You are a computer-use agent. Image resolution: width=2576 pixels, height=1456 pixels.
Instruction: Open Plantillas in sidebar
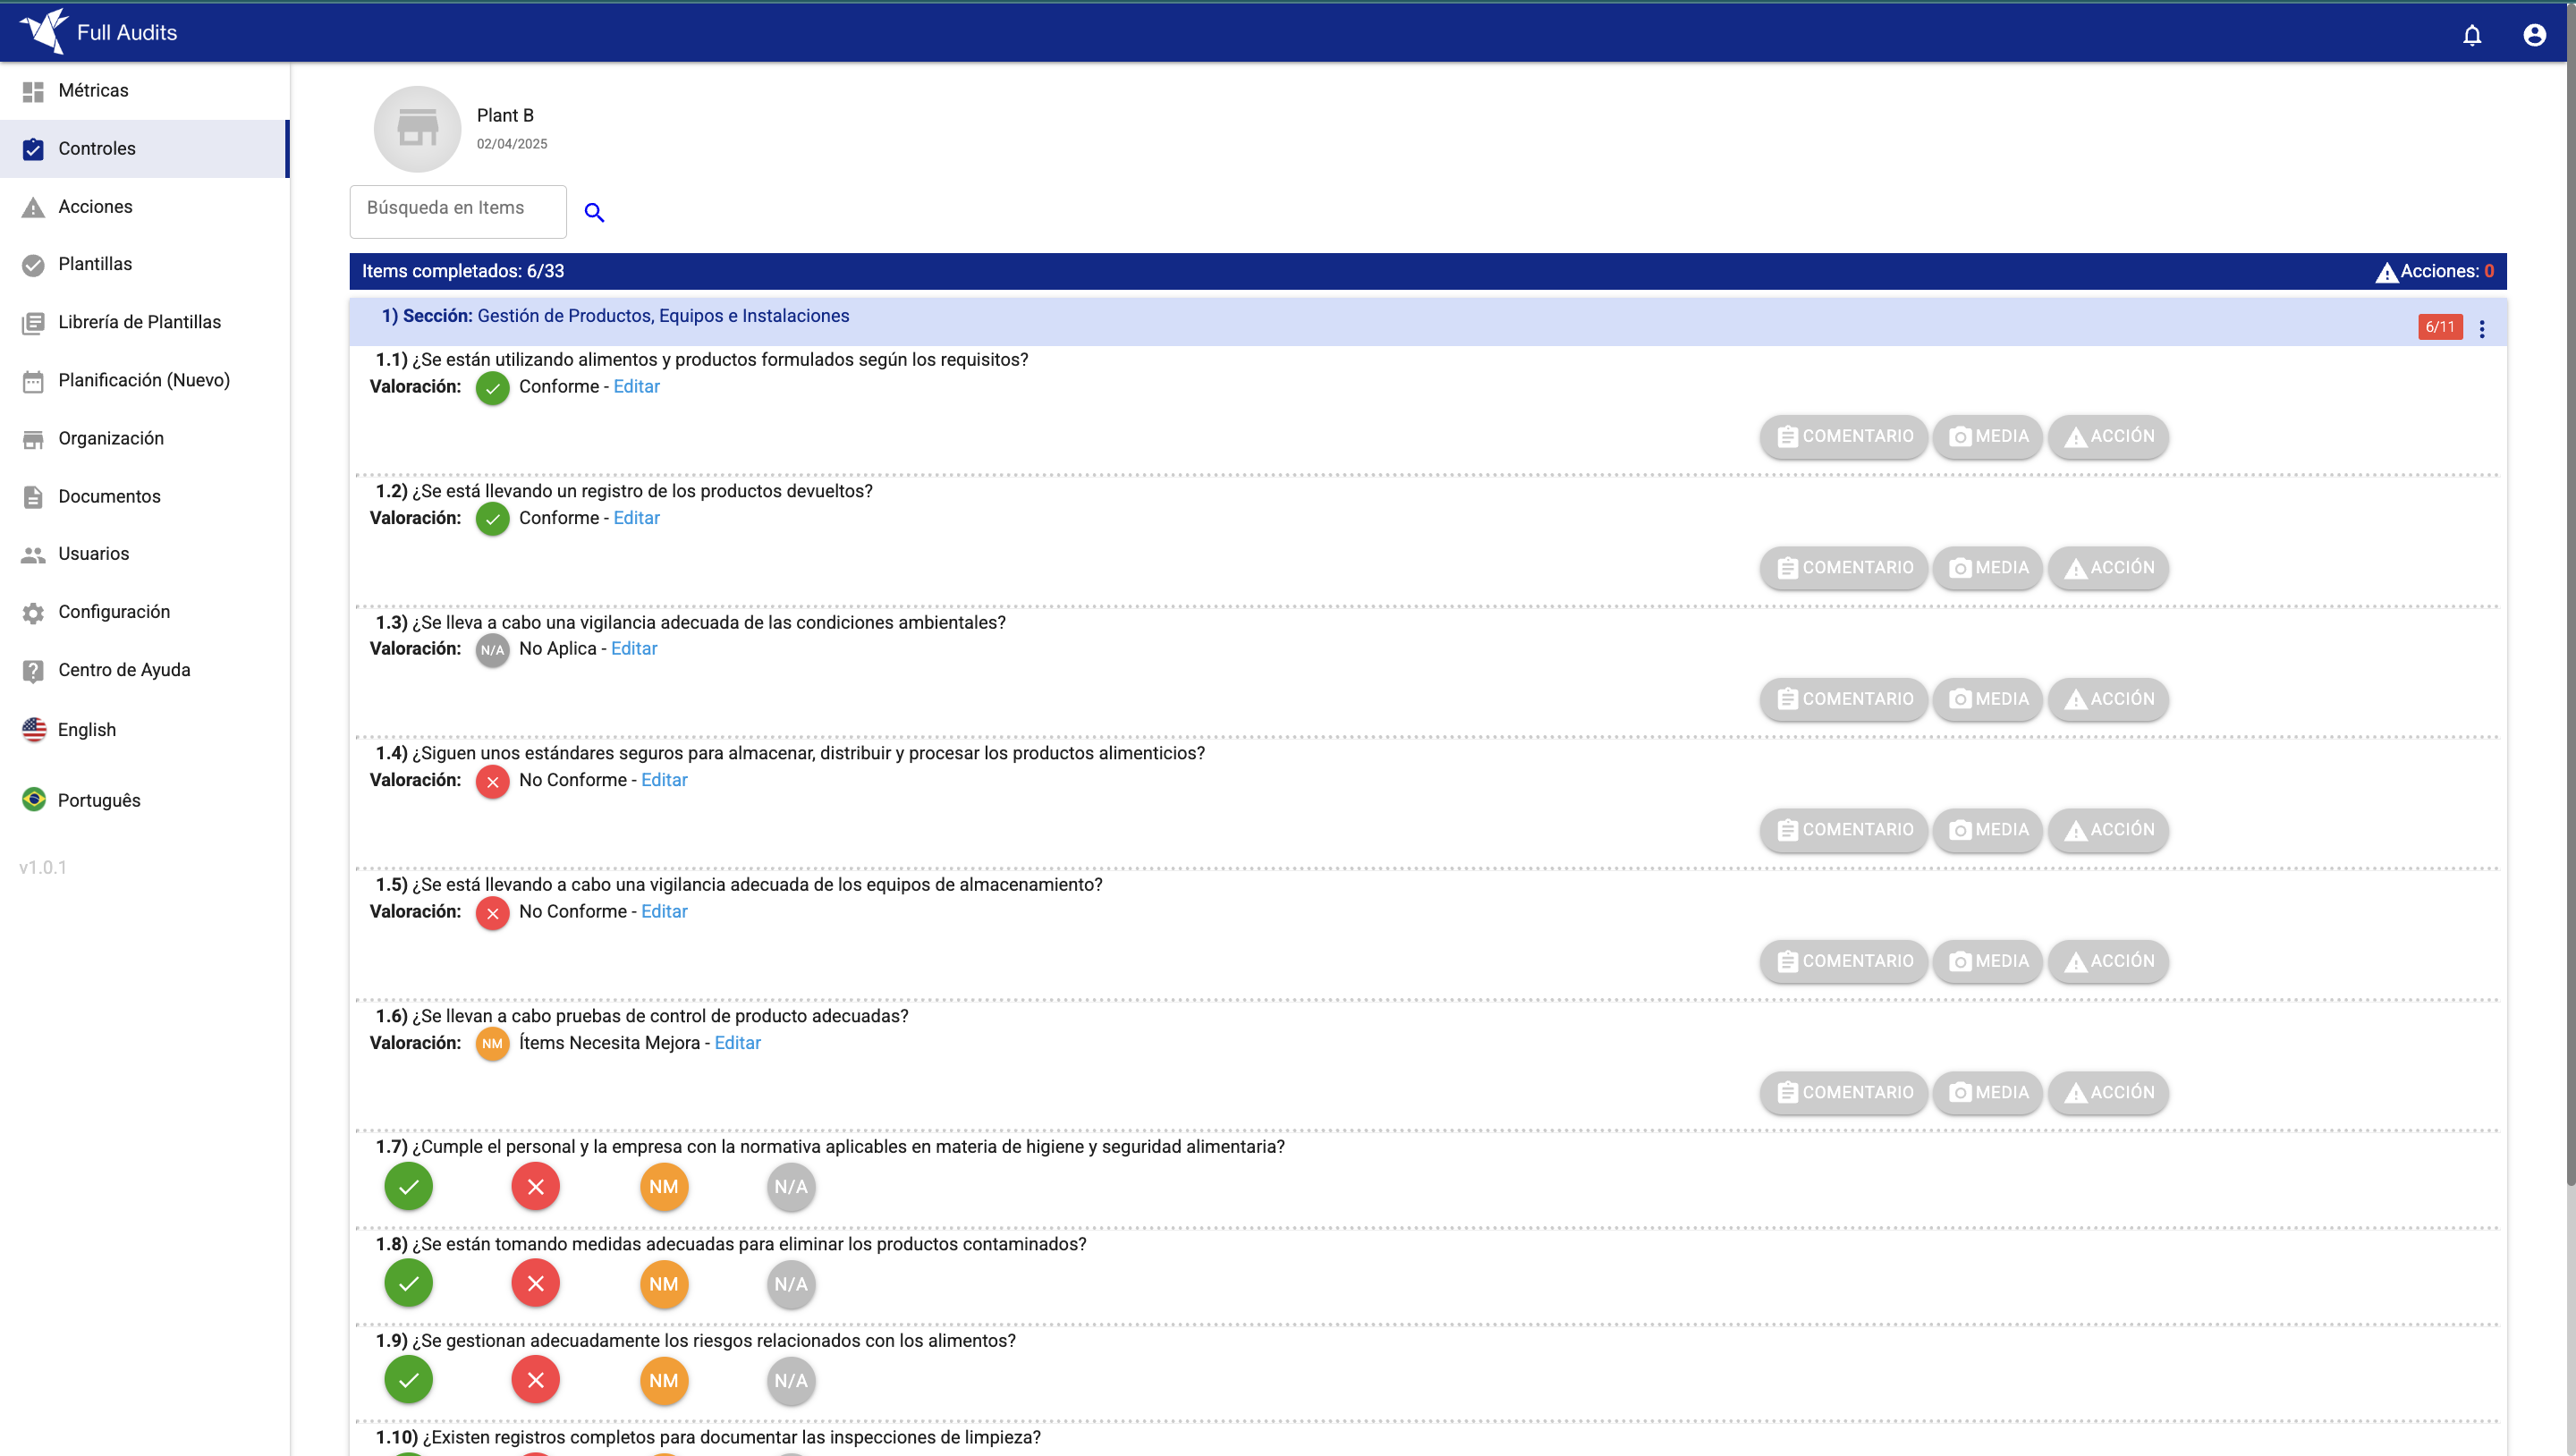[x=145, y=264]
